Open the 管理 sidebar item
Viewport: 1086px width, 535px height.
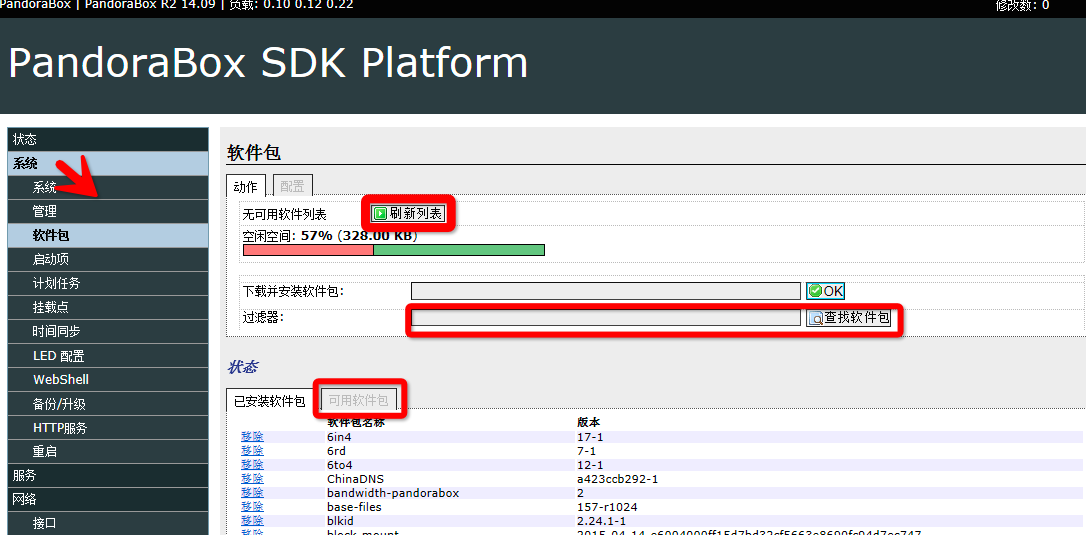(x=108, y=211)
